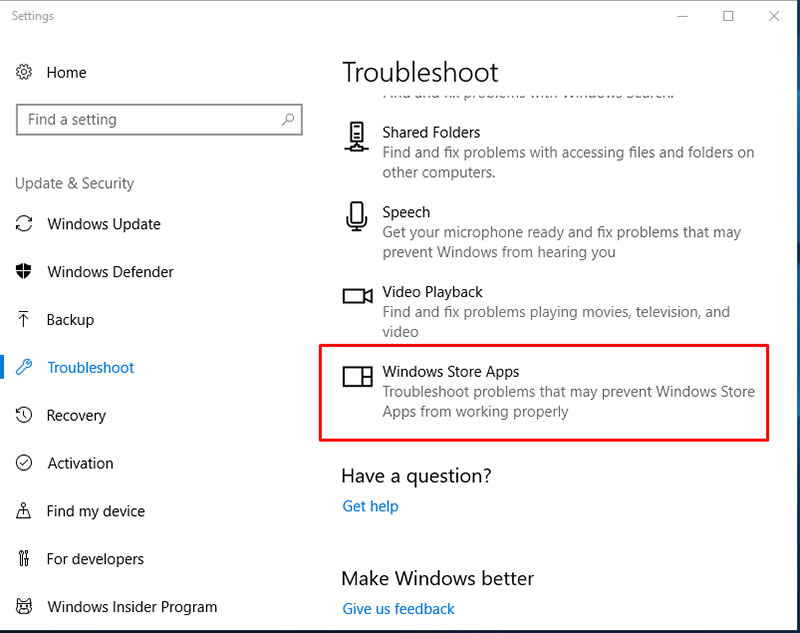This screenshot has height=633, width=800.
Task: Click the Activation checkmark circle icon
Action: (24, 463)
